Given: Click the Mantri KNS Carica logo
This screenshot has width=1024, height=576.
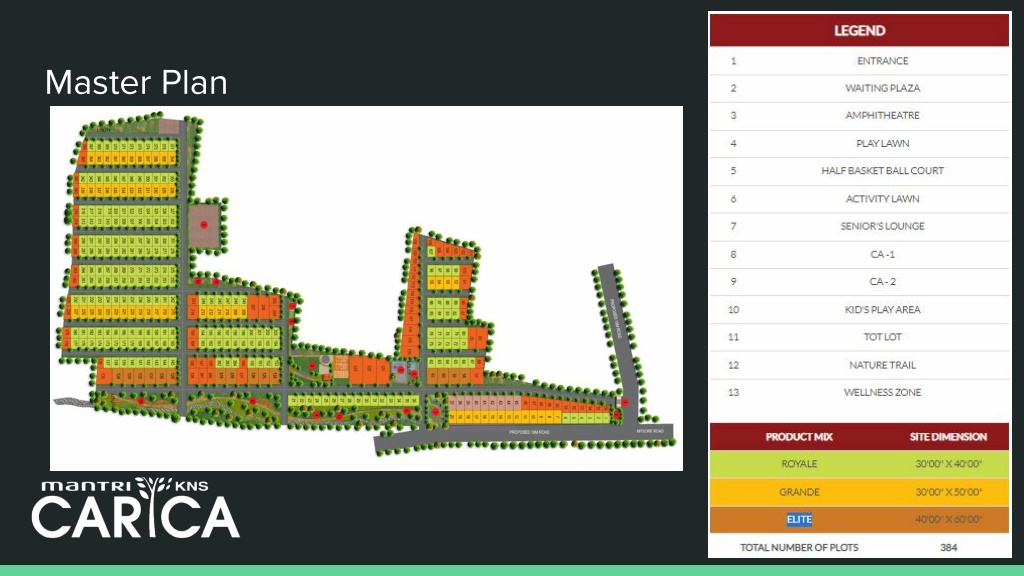Looking at the screenshot, I should 136,507.
